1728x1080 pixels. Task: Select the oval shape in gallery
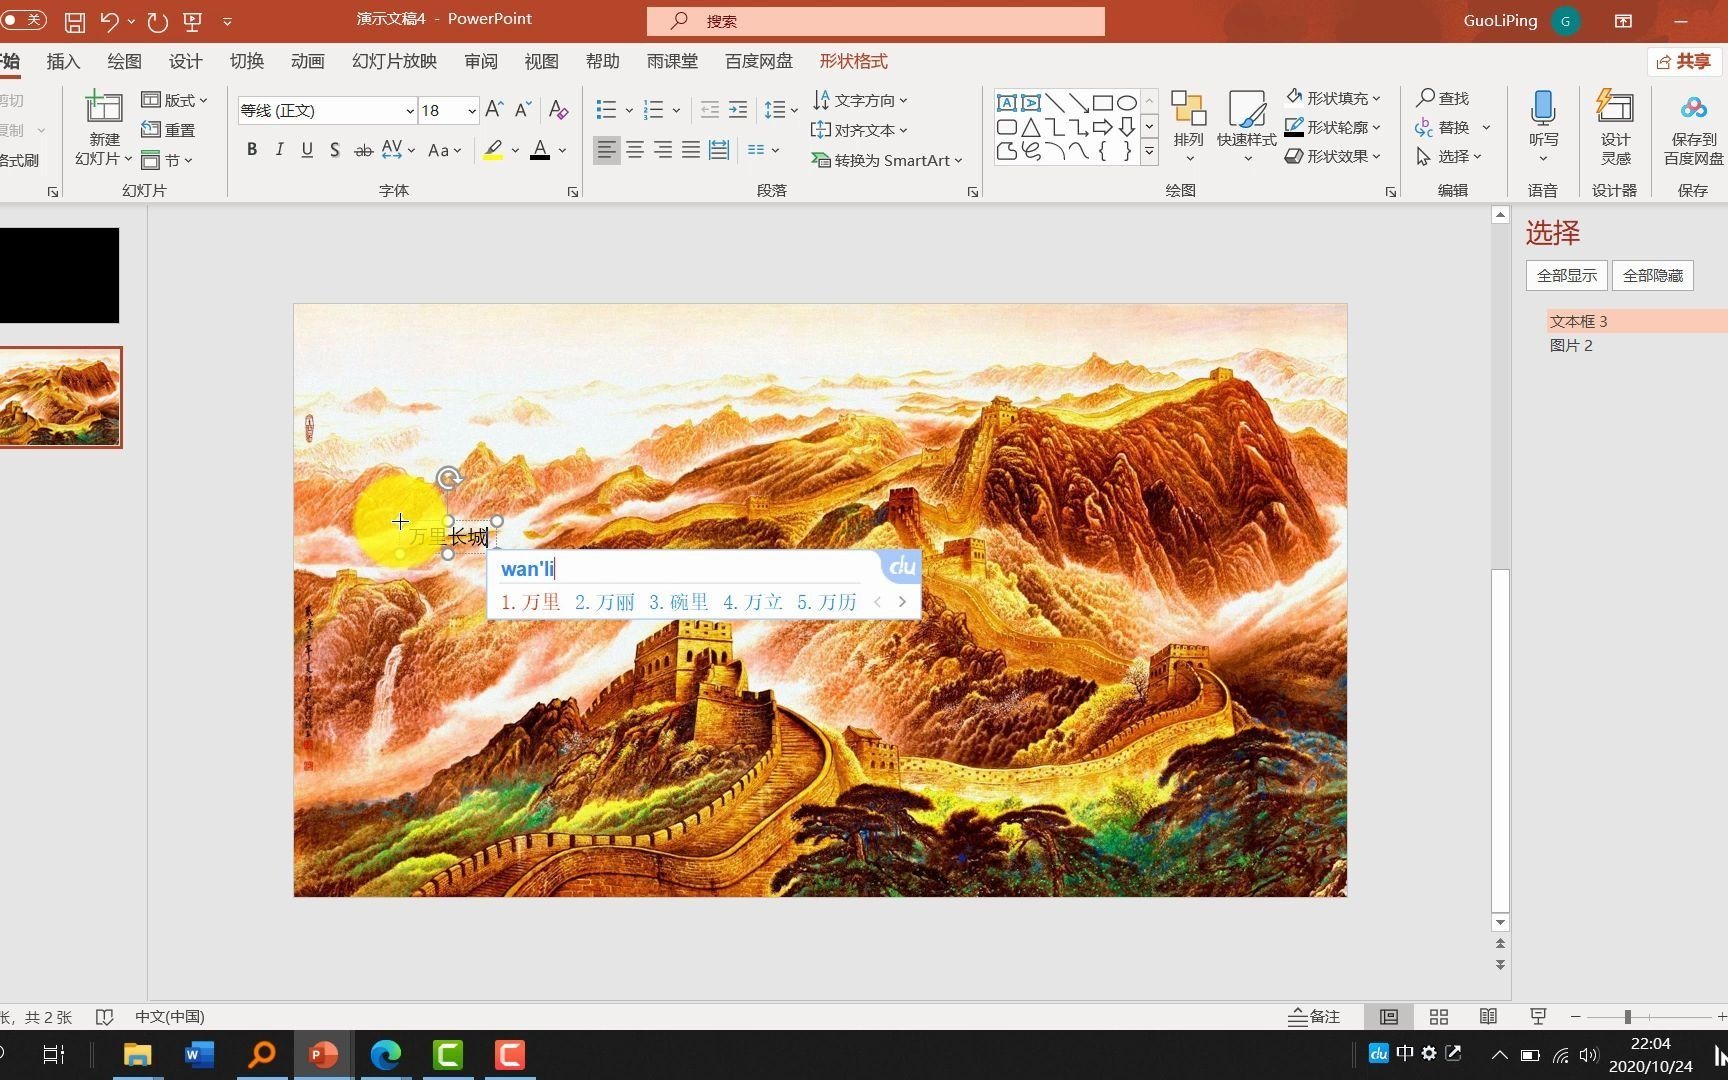[1127, 102]
